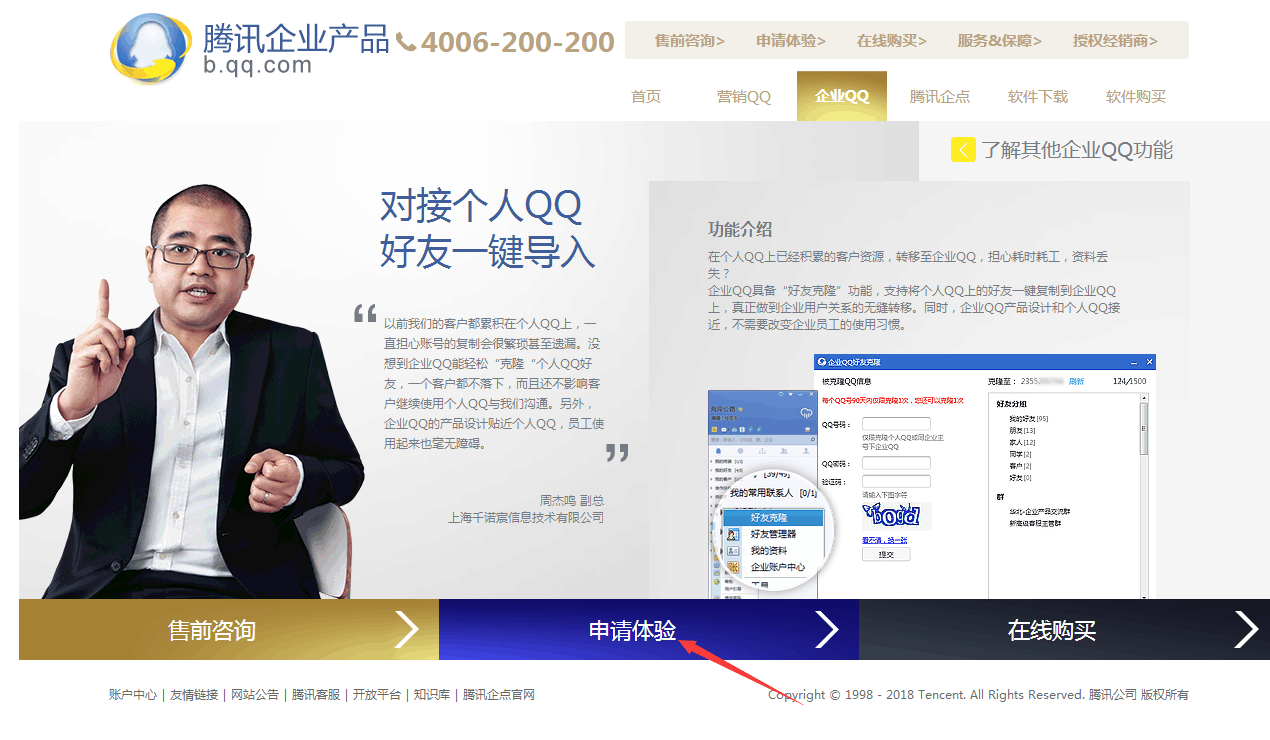Go to the 首页 tab
The height and width of the screenshot is (740, 1270).
(x=646, y=97)
